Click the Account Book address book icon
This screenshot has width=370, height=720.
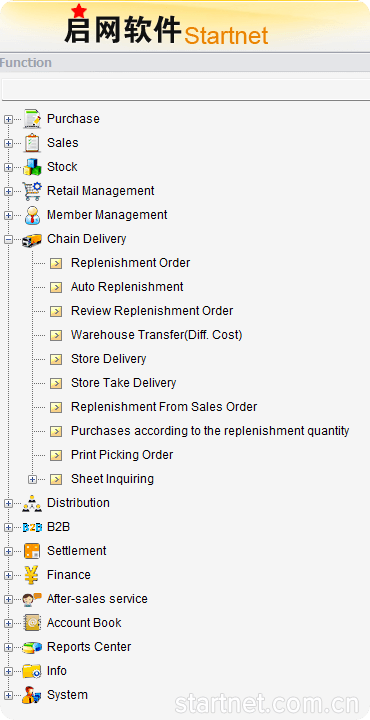point(32,623)
